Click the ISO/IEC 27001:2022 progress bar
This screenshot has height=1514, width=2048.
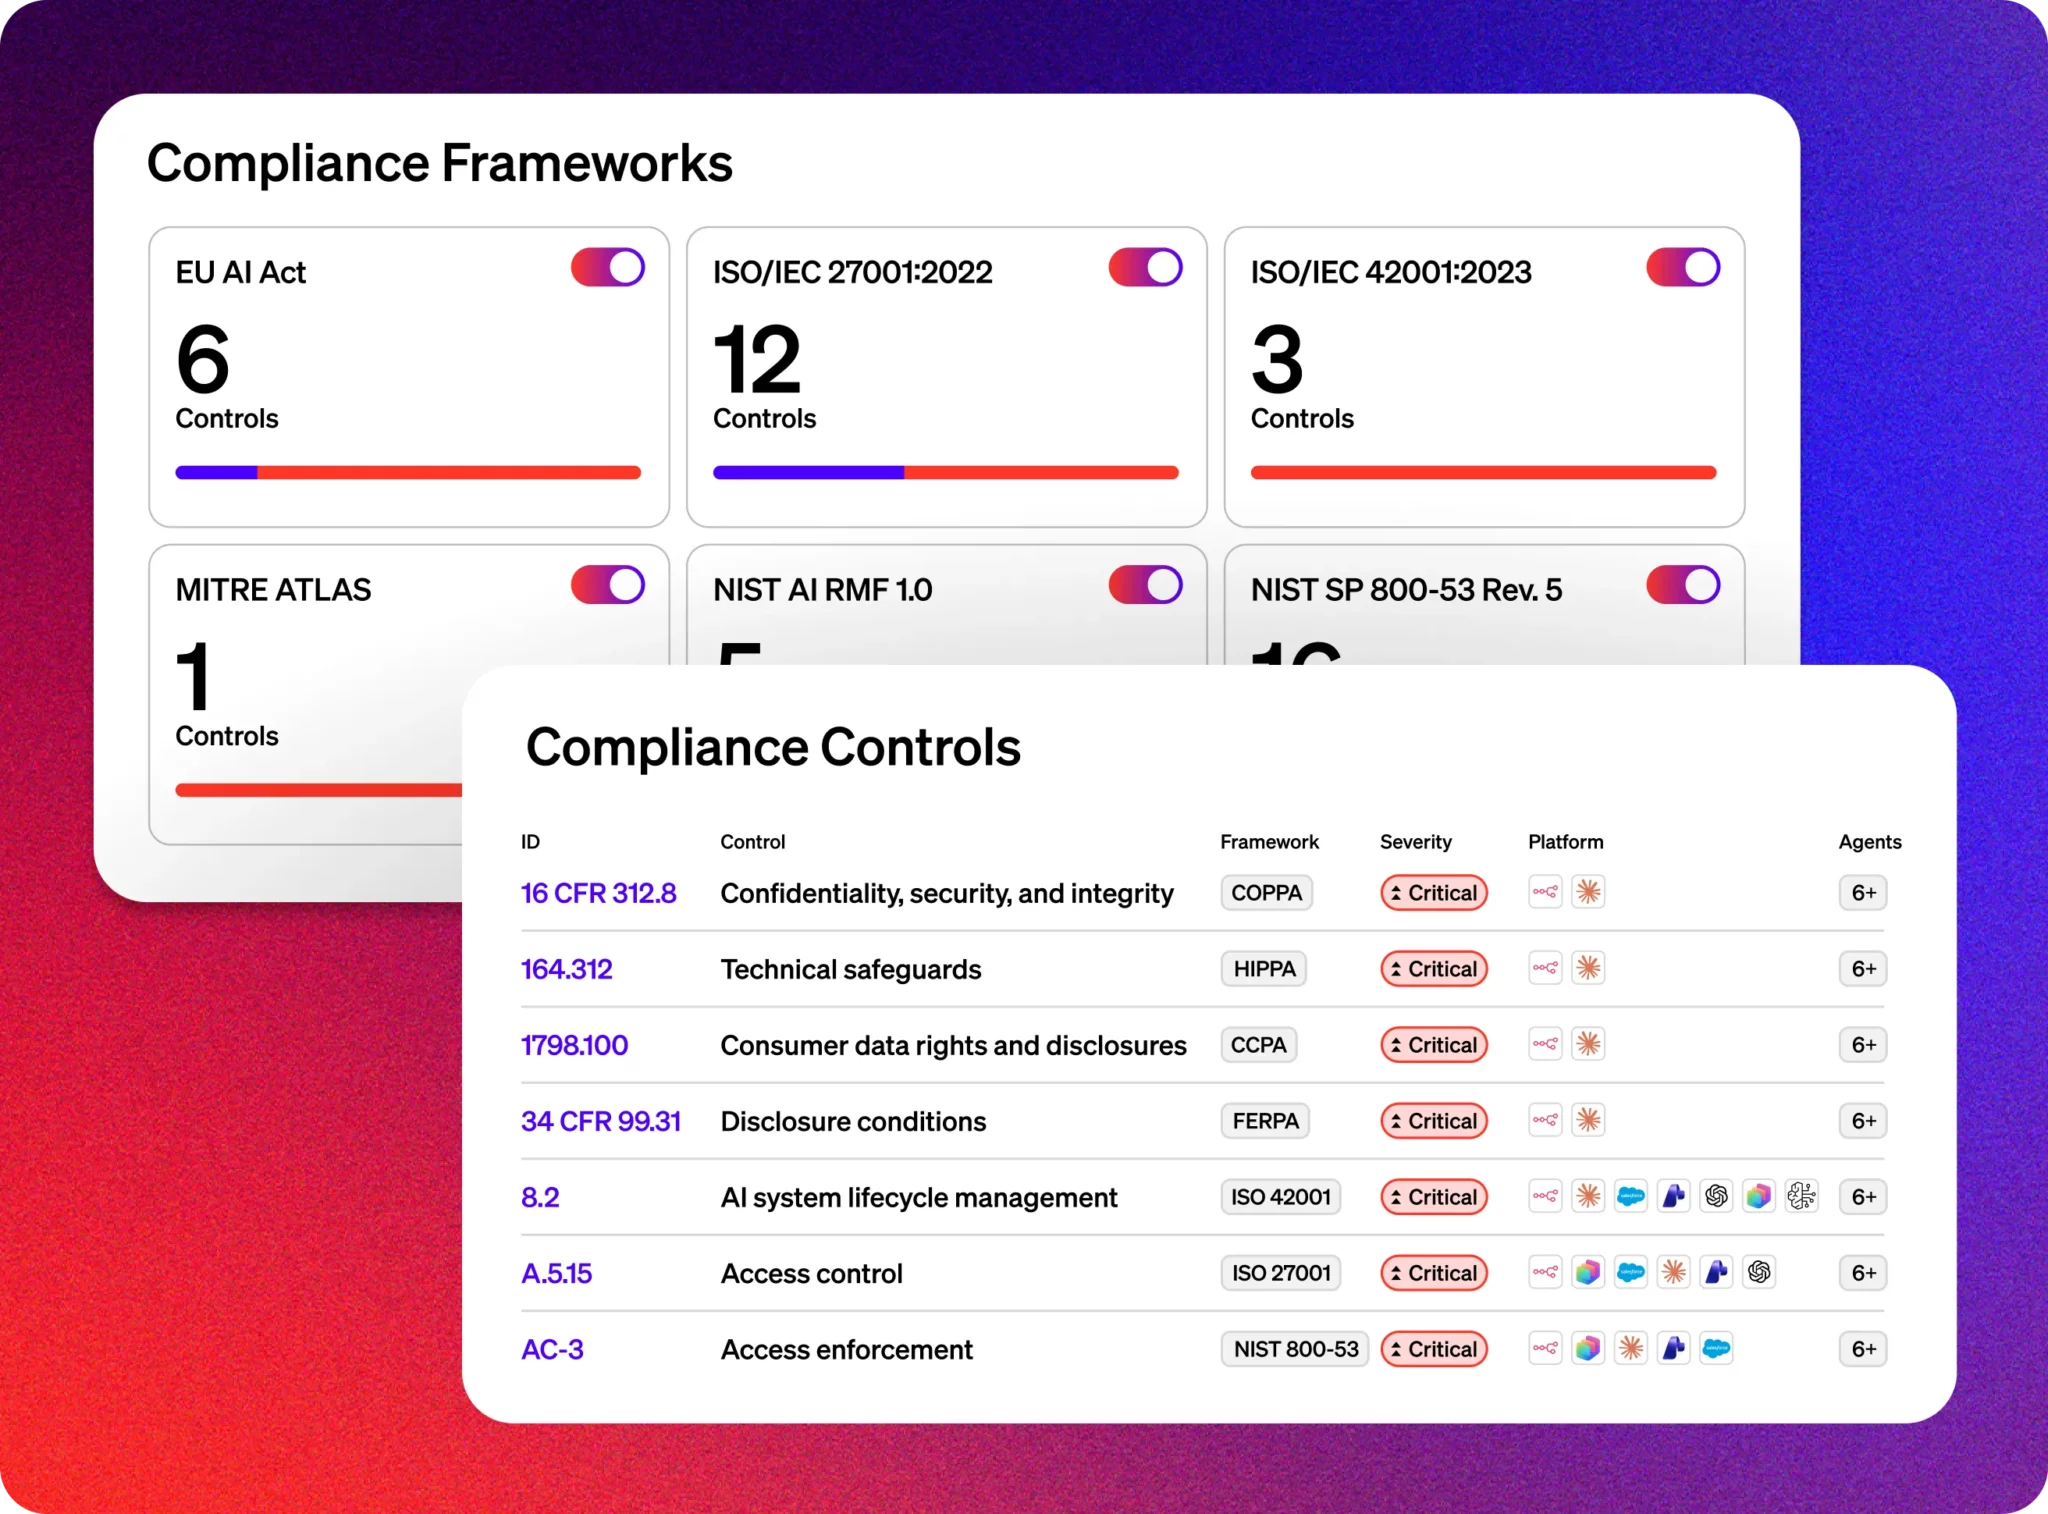[x=946, y=472]
